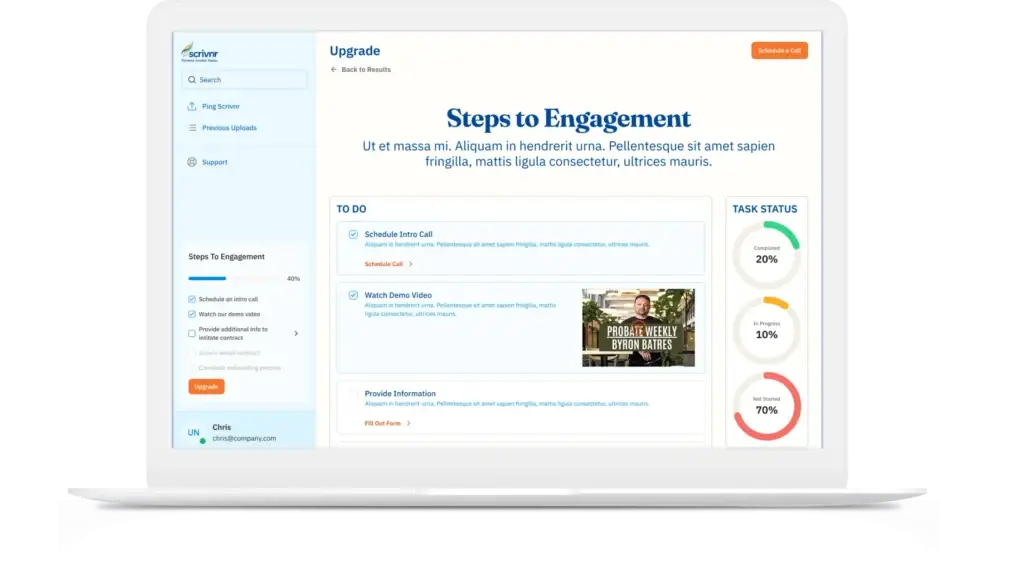
Task: Toggle the sidebar 'Schedule an intro call' checkbox
Action: tap(192, 299)
